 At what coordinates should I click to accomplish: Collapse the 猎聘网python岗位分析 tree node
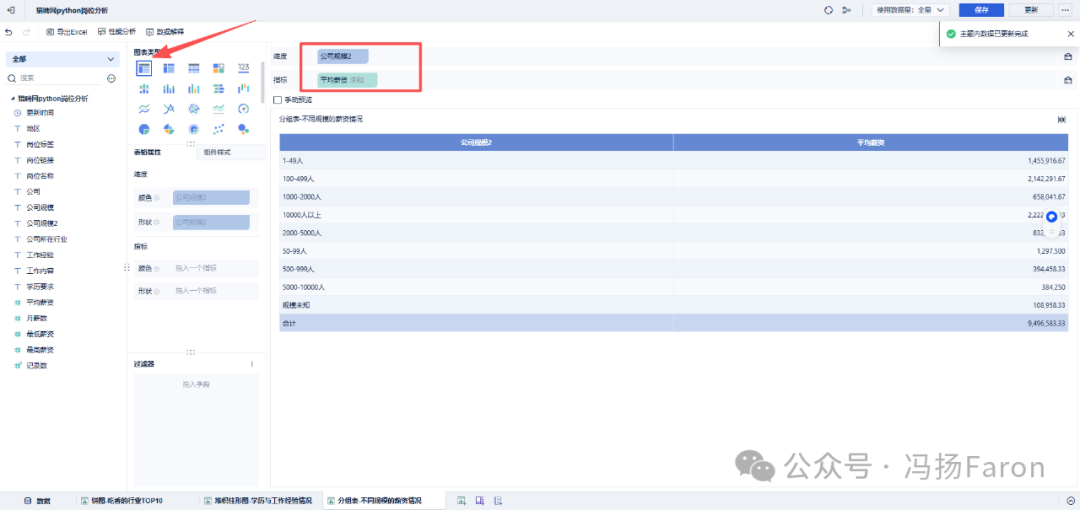click(13, 99)
